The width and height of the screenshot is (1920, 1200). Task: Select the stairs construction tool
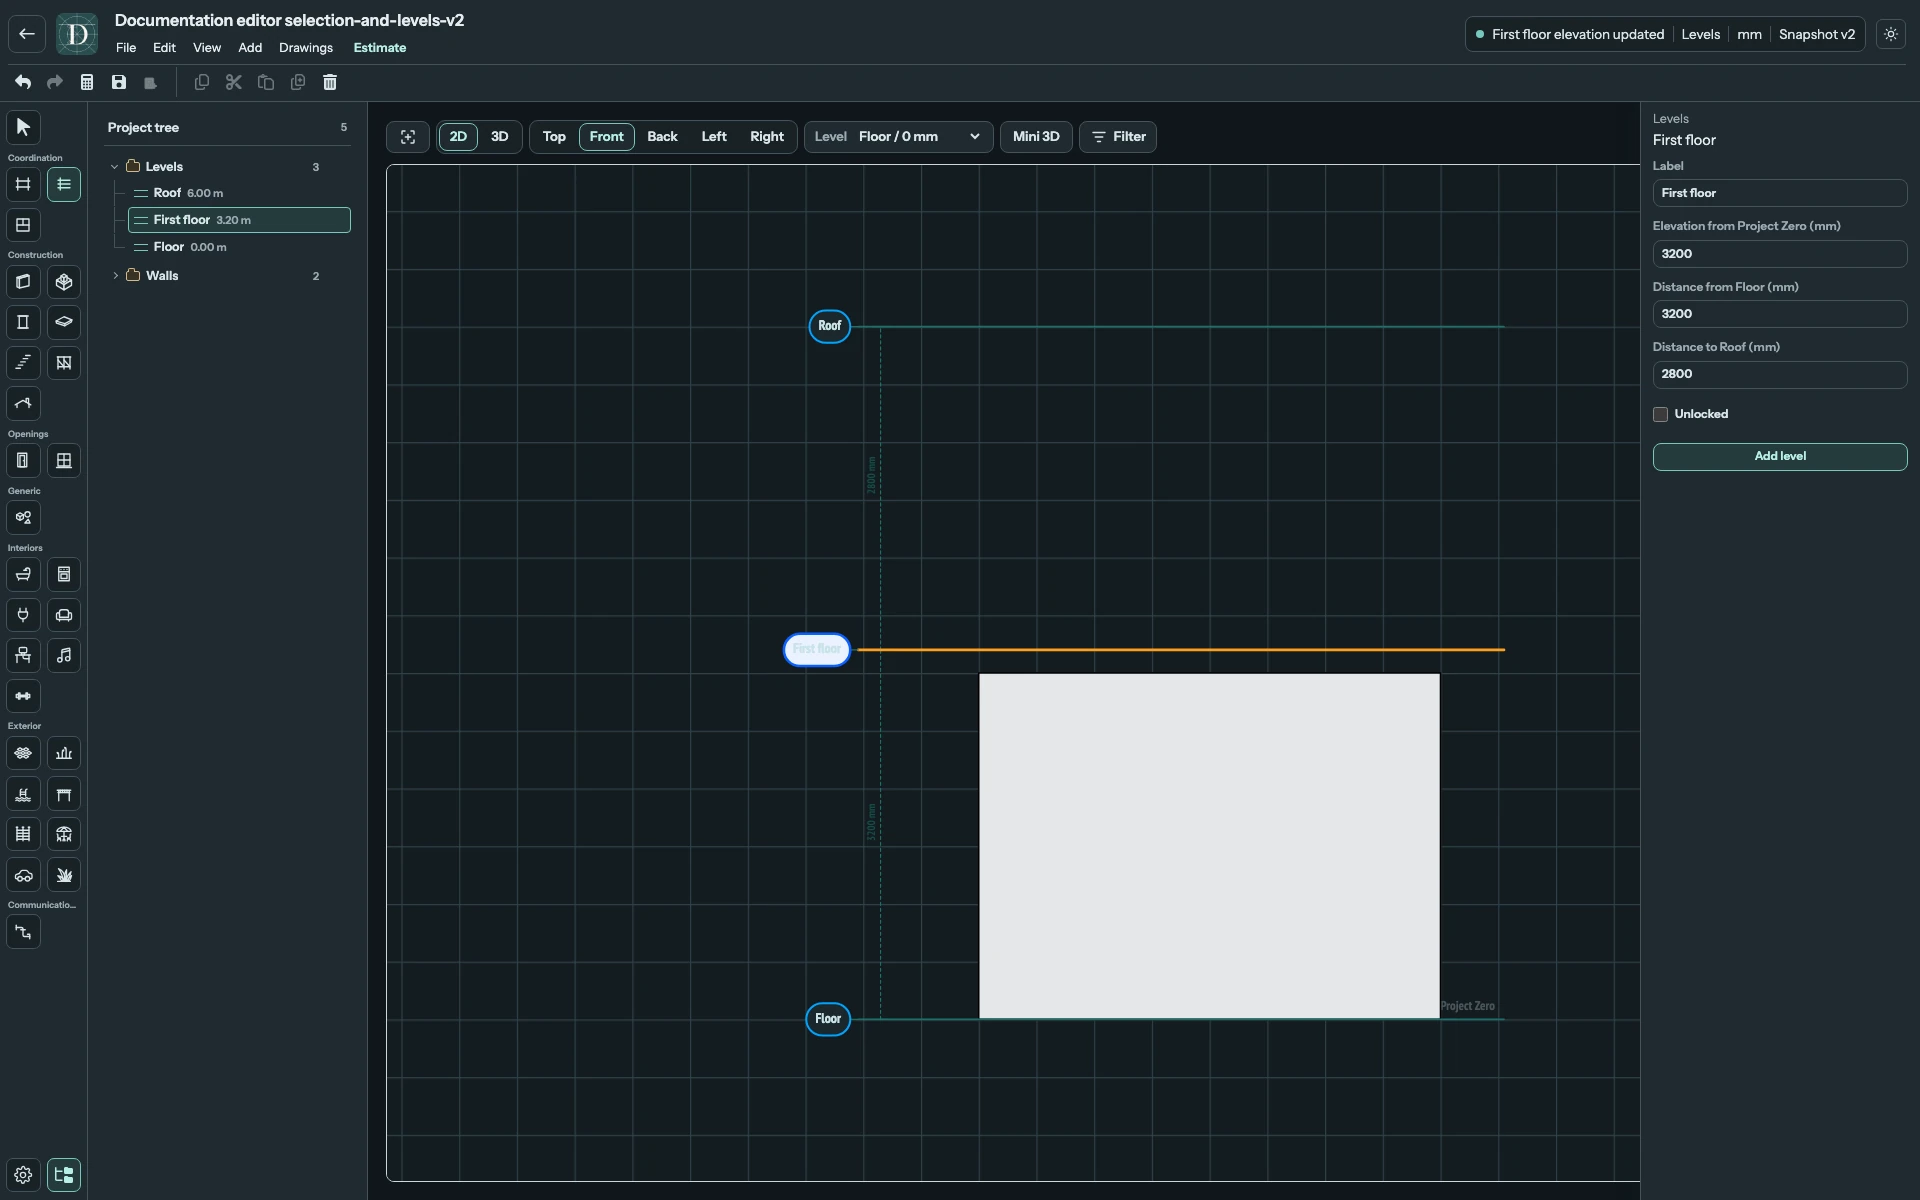(23, 363)
